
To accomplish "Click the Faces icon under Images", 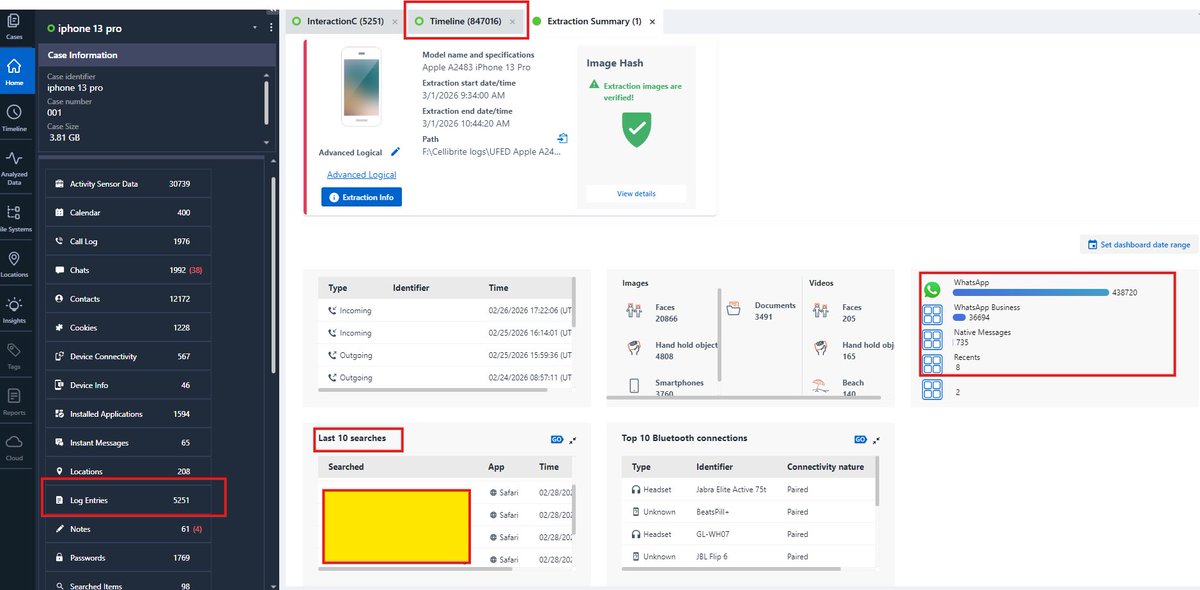I will click(633, 312).
